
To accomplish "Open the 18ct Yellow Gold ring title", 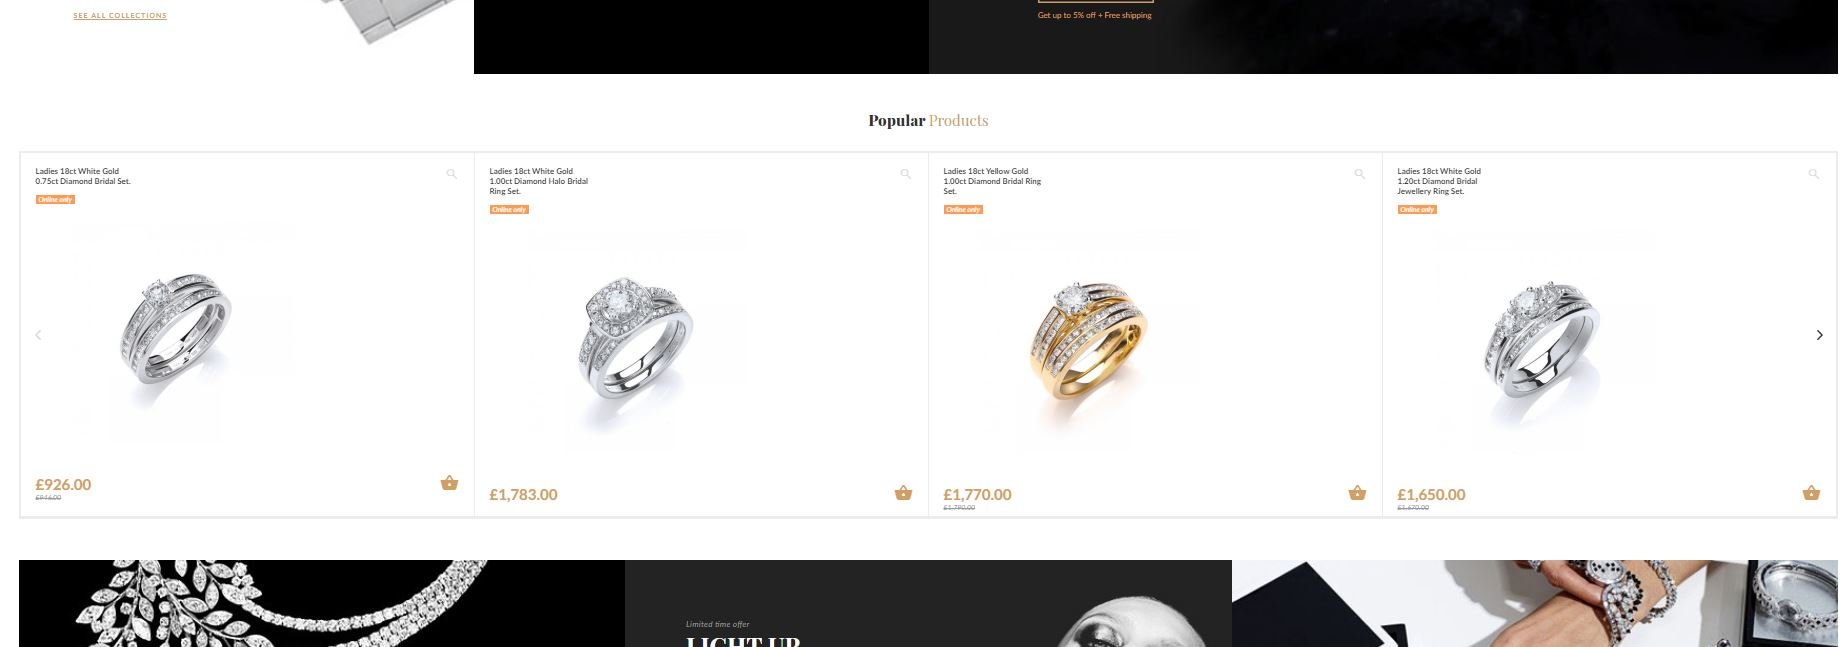I will pyautogui.click(x=992, y=181).
